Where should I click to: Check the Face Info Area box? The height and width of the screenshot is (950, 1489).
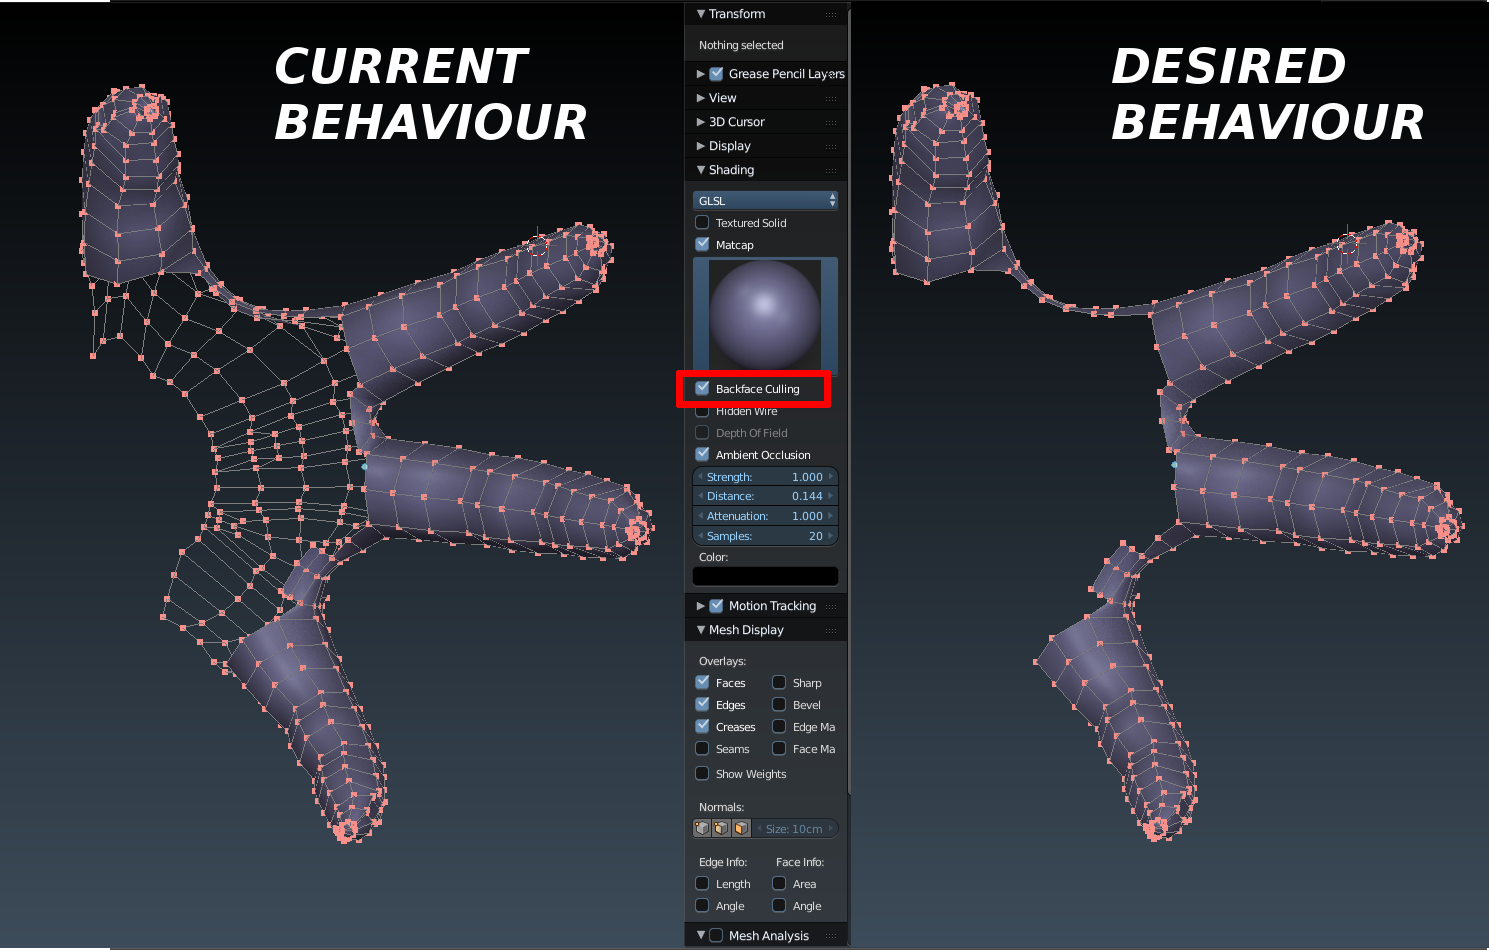[x=779, y=883]
